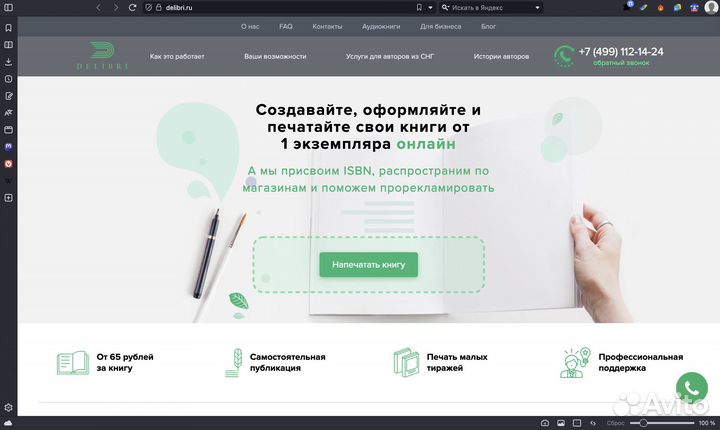This screenshot has width=720, height=430.
Task: Open browser settings gear icon
Action: click(8, 407)
